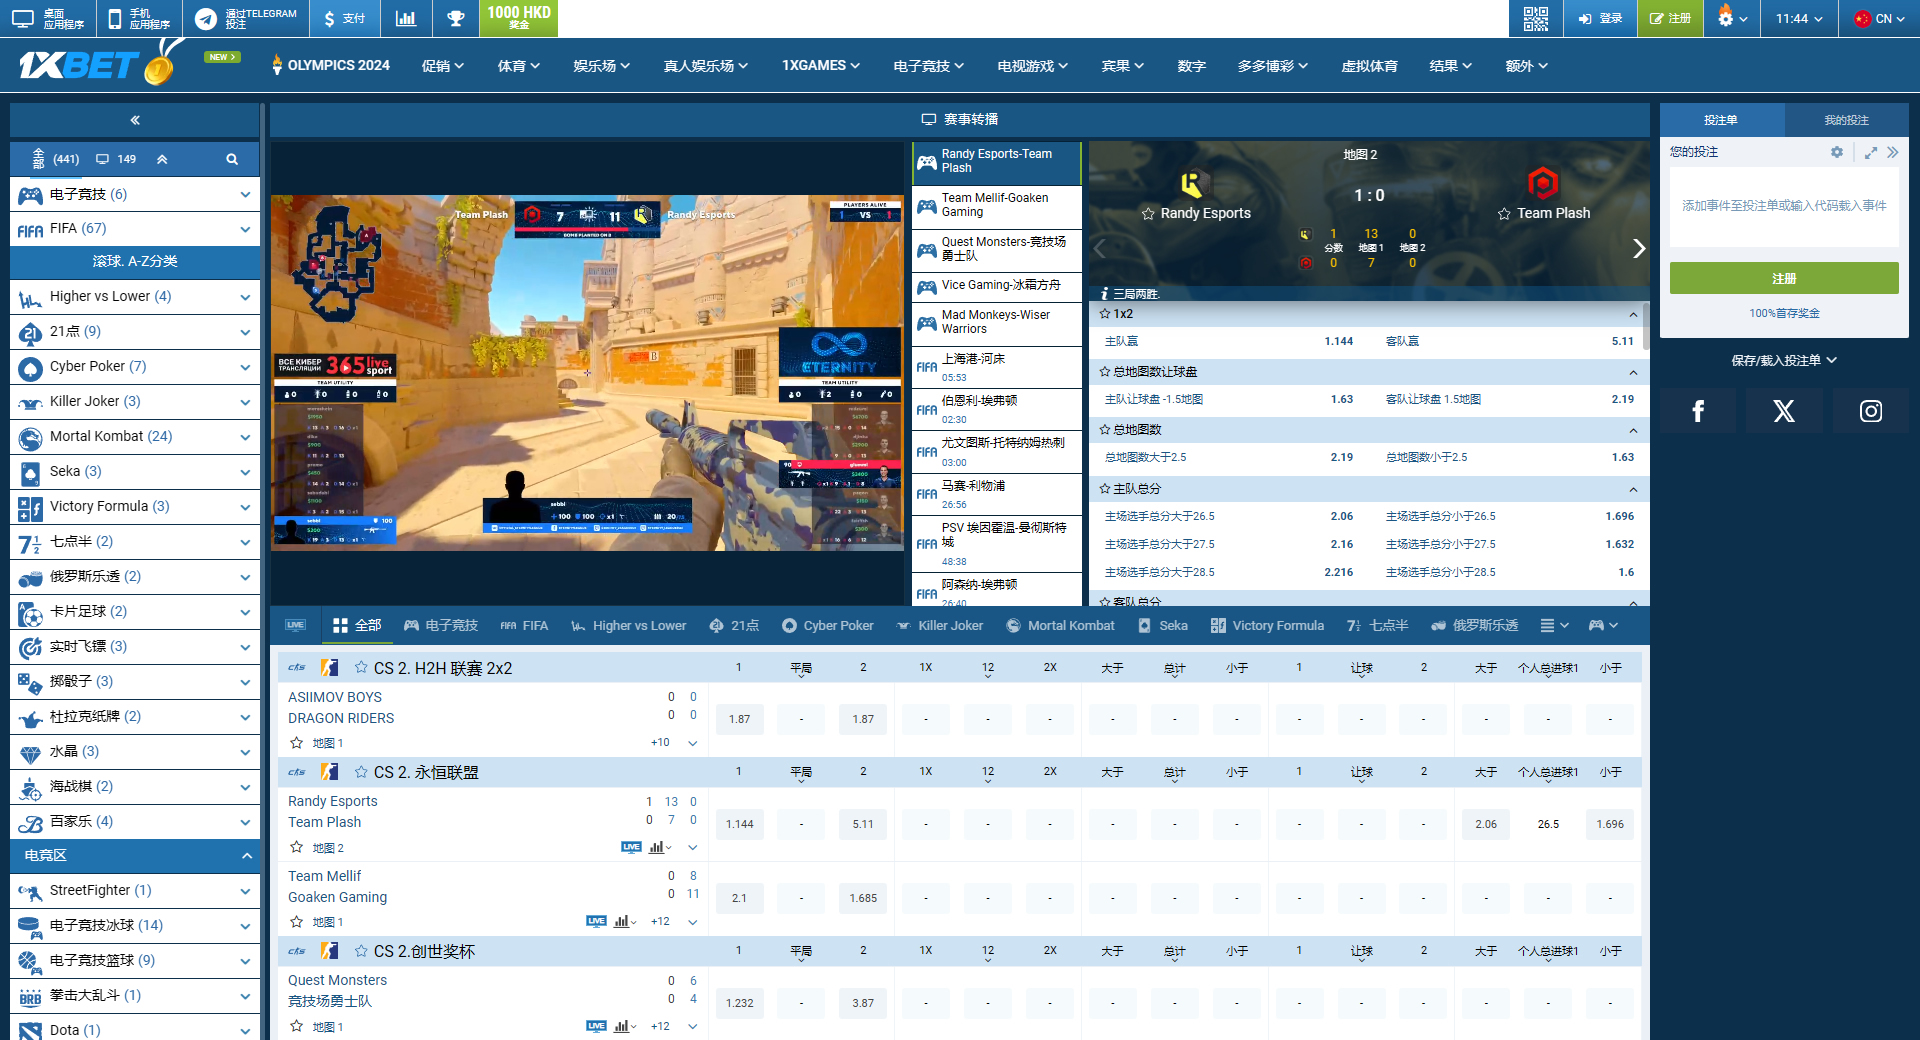Favorite CS 2.创世奖杯 league star
This screenshot has width=1920, height=1040.
pos(361,951)
